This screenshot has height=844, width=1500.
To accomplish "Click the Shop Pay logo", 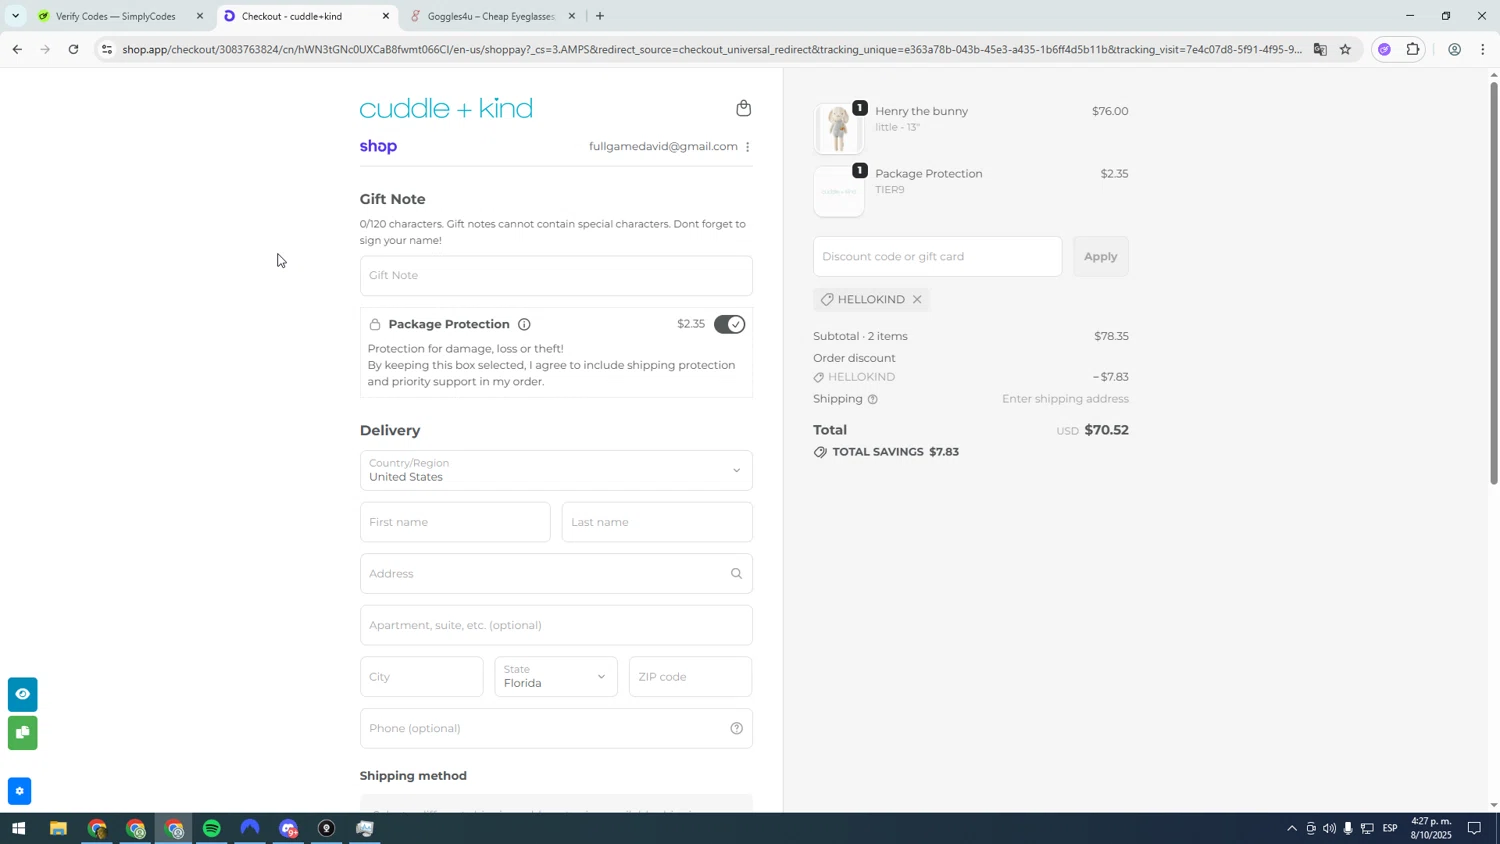I will point(378,147).
